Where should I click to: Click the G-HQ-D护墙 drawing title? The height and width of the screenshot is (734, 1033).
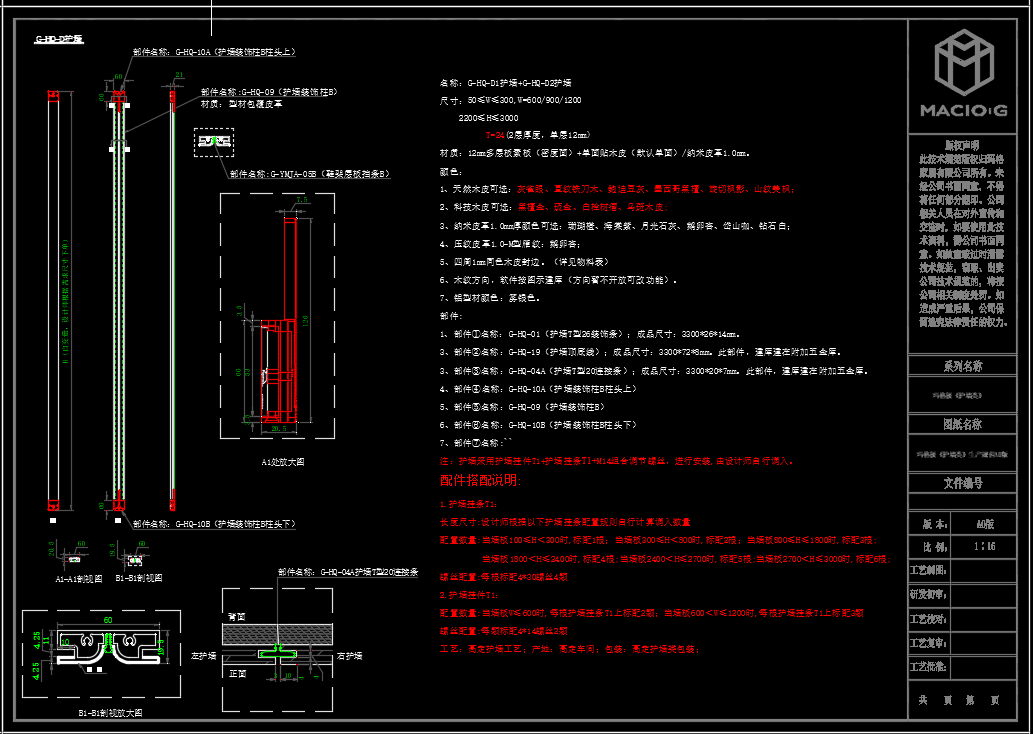[x=58, y=40]
